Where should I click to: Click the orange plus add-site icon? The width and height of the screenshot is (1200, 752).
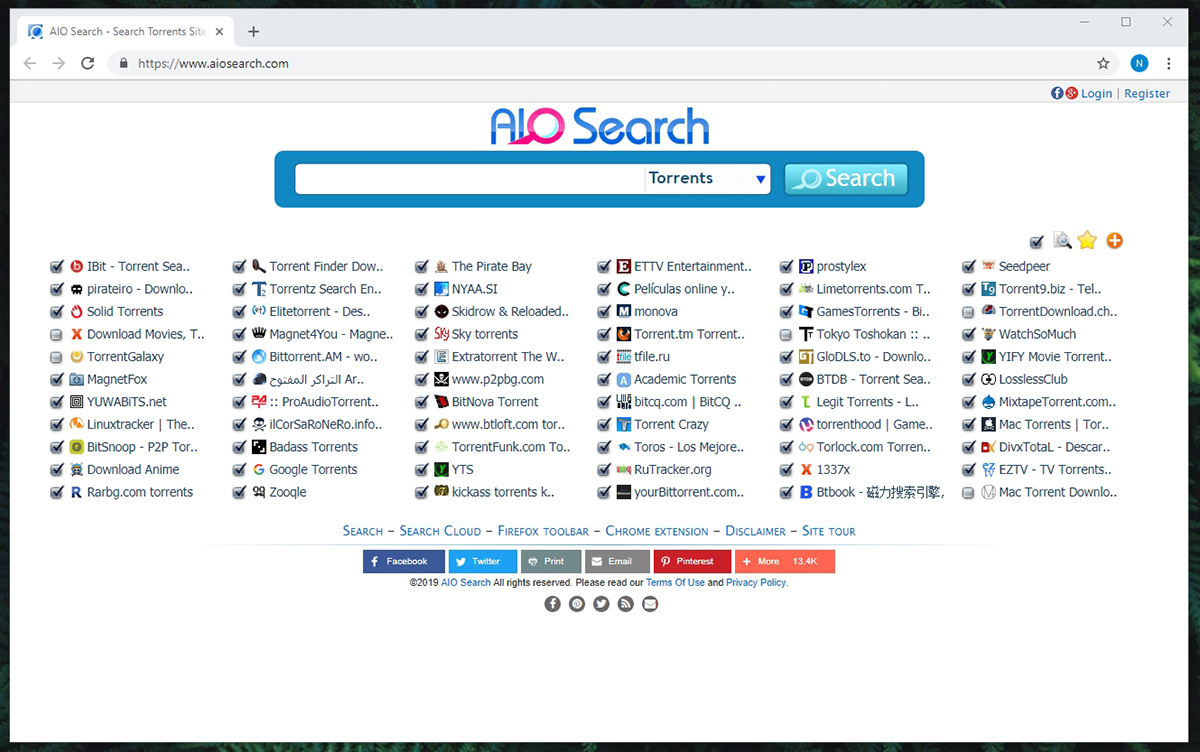point(1114,241)
